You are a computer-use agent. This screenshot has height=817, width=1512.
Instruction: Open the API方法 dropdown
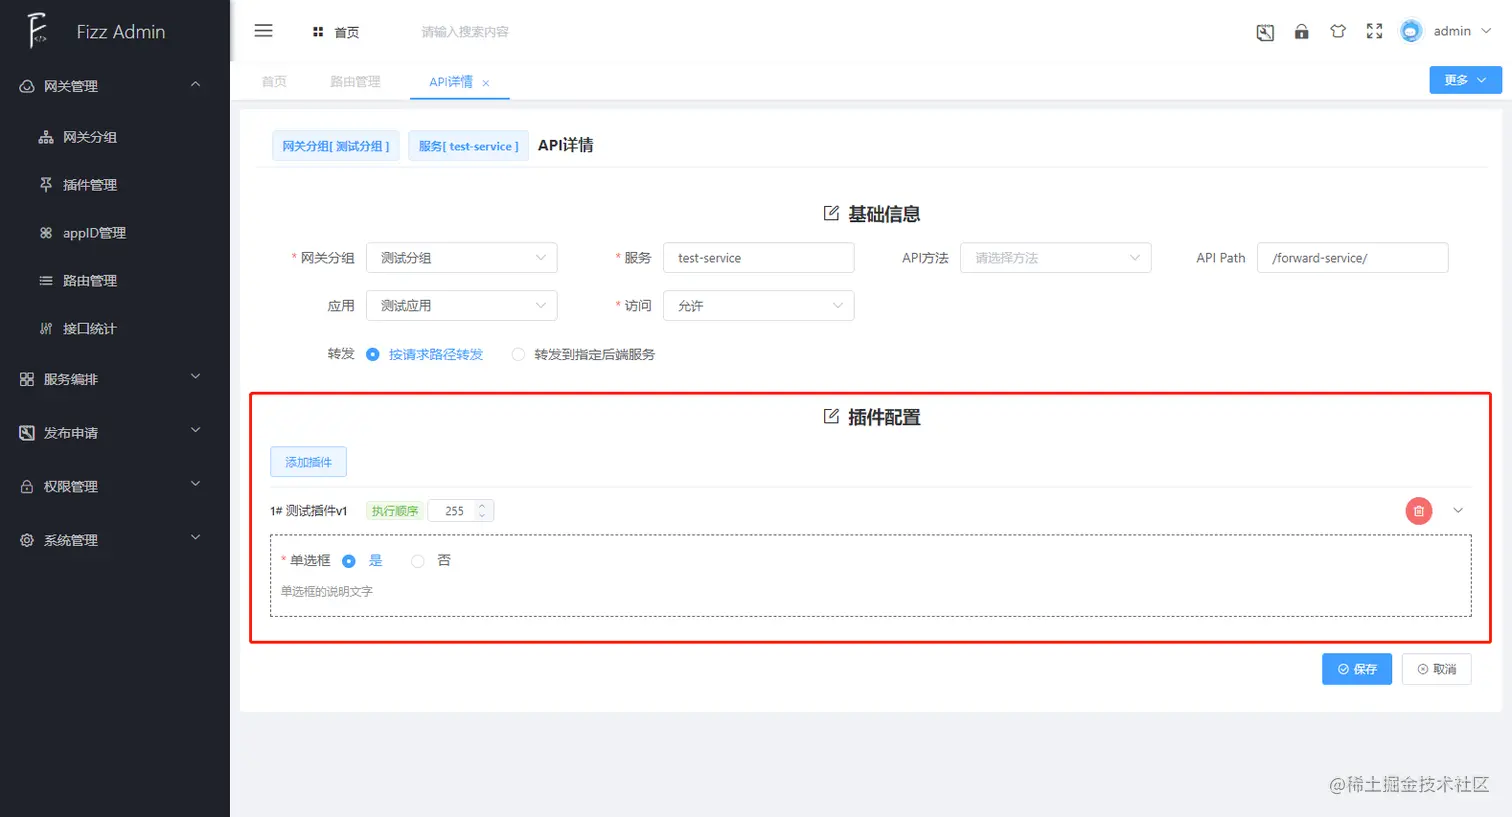click(x=1056, y=258)
